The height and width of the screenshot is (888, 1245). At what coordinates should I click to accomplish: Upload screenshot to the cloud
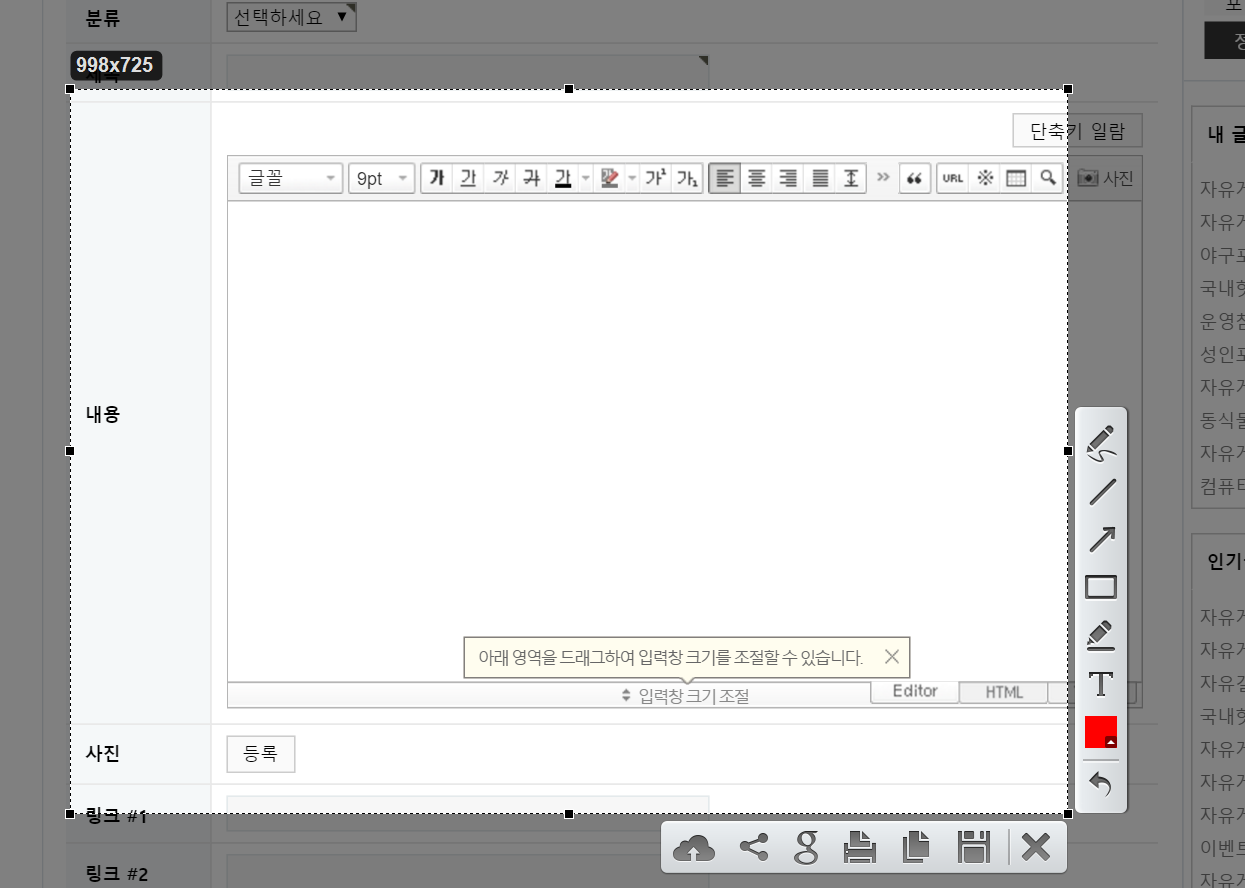pos(694,848)
